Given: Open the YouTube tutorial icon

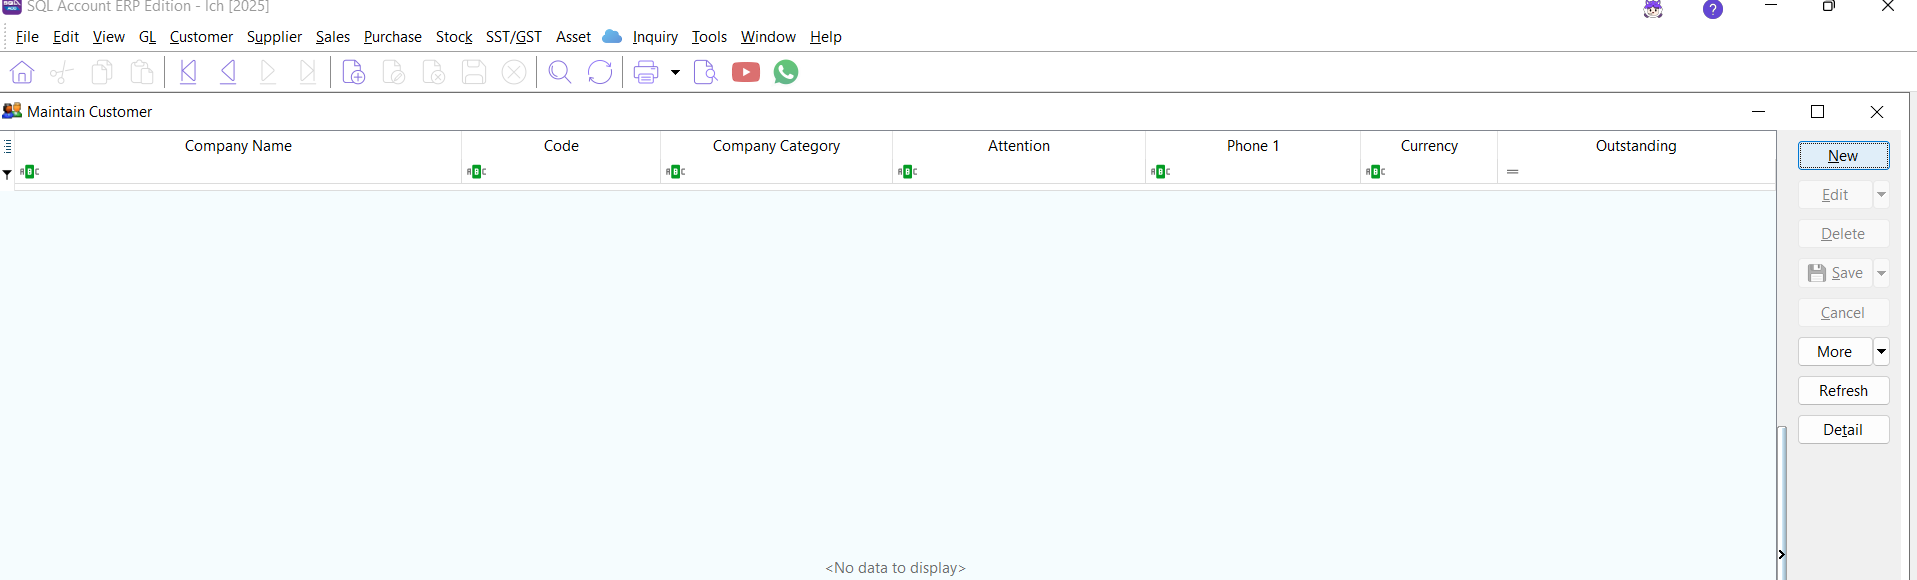Looking at the screenshot, I should coord(746,72).
